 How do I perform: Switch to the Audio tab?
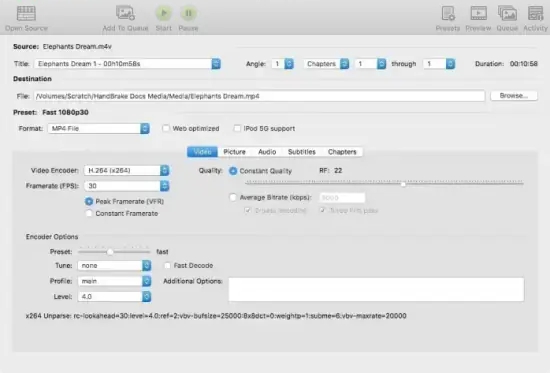[x=267, y=152]
